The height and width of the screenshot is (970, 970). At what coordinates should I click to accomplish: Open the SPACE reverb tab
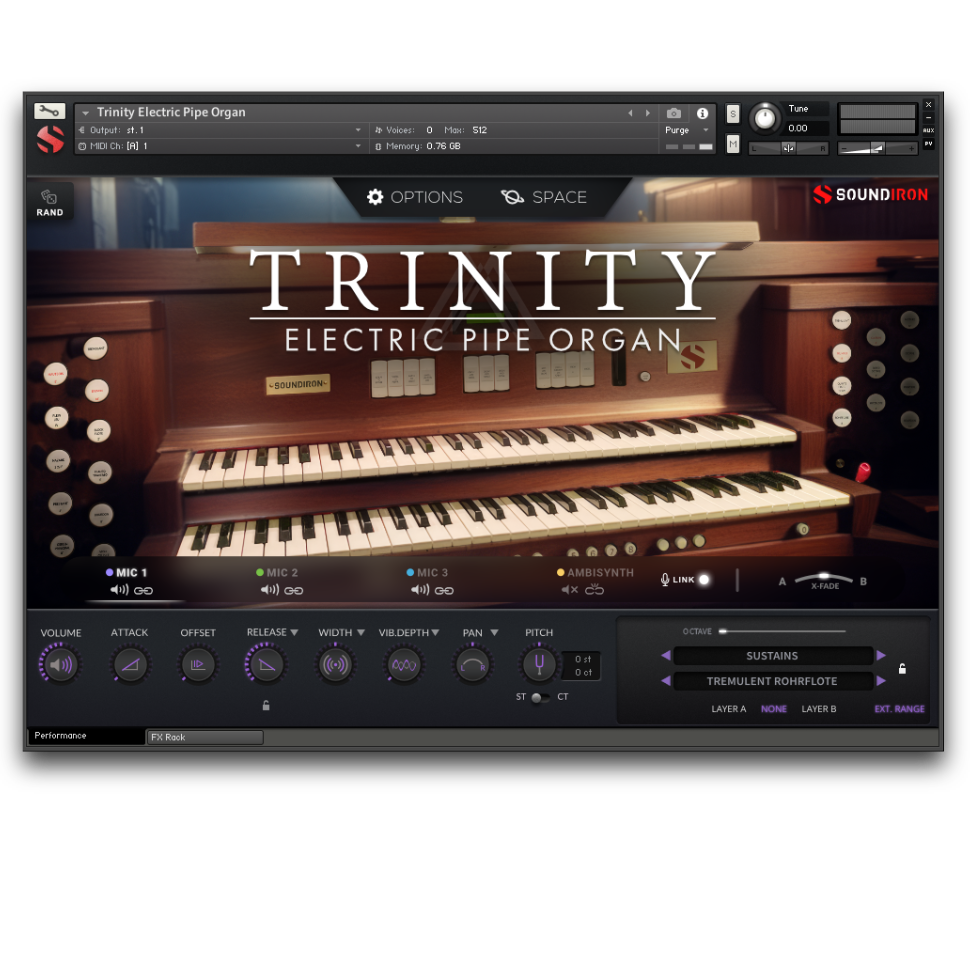tap(544, 197)
